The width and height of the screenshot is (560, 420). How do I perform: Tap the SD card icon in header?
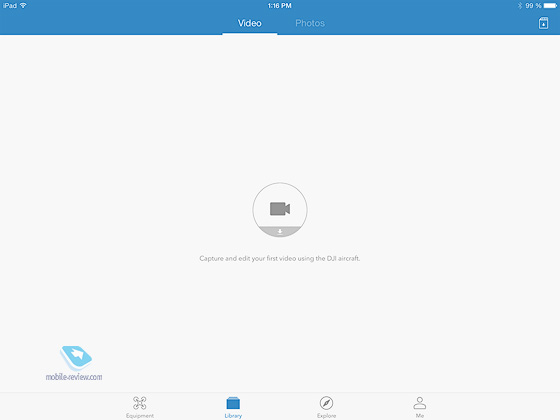(x=543, y=23)
